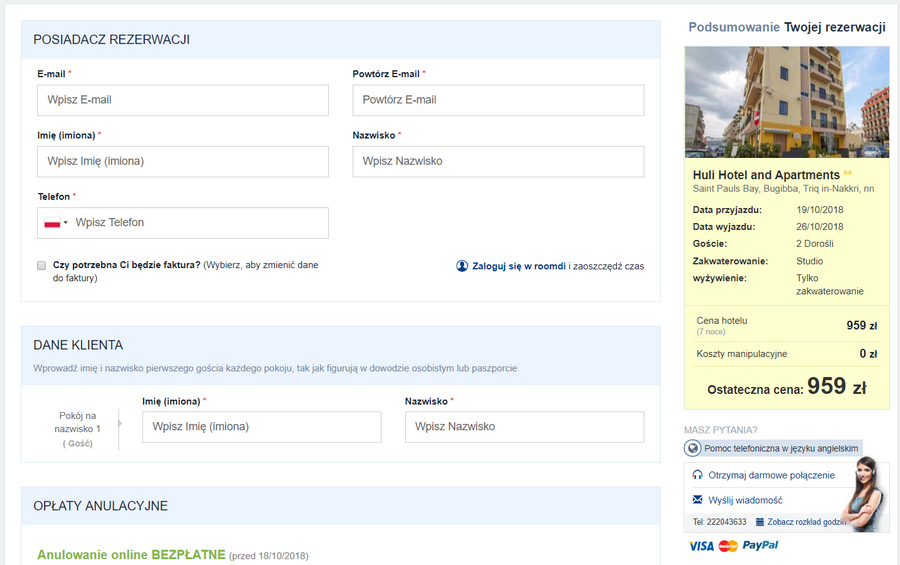Open the Polish flag country code dropdown

click(56, 223)
